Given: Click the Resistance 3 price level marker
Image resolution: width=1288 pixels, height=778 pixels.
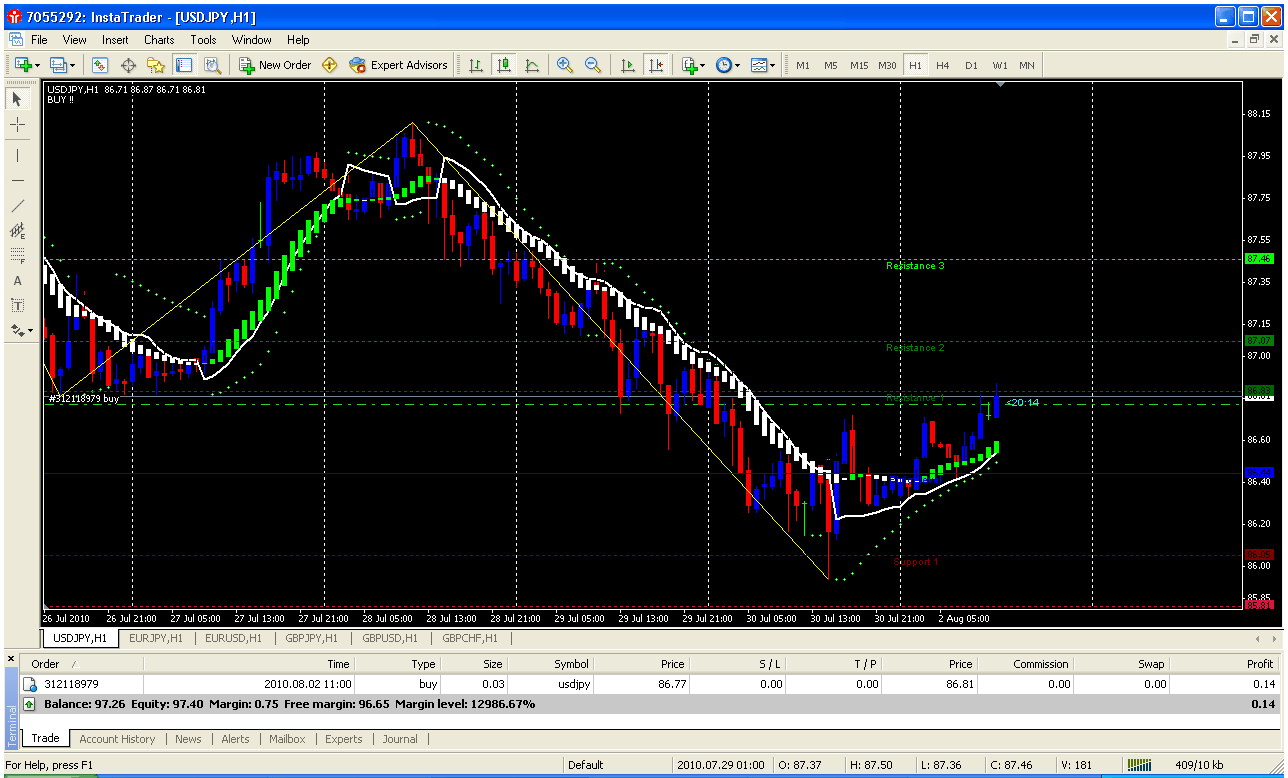Looking at the screenshot, I should click(x=915, y=266).
